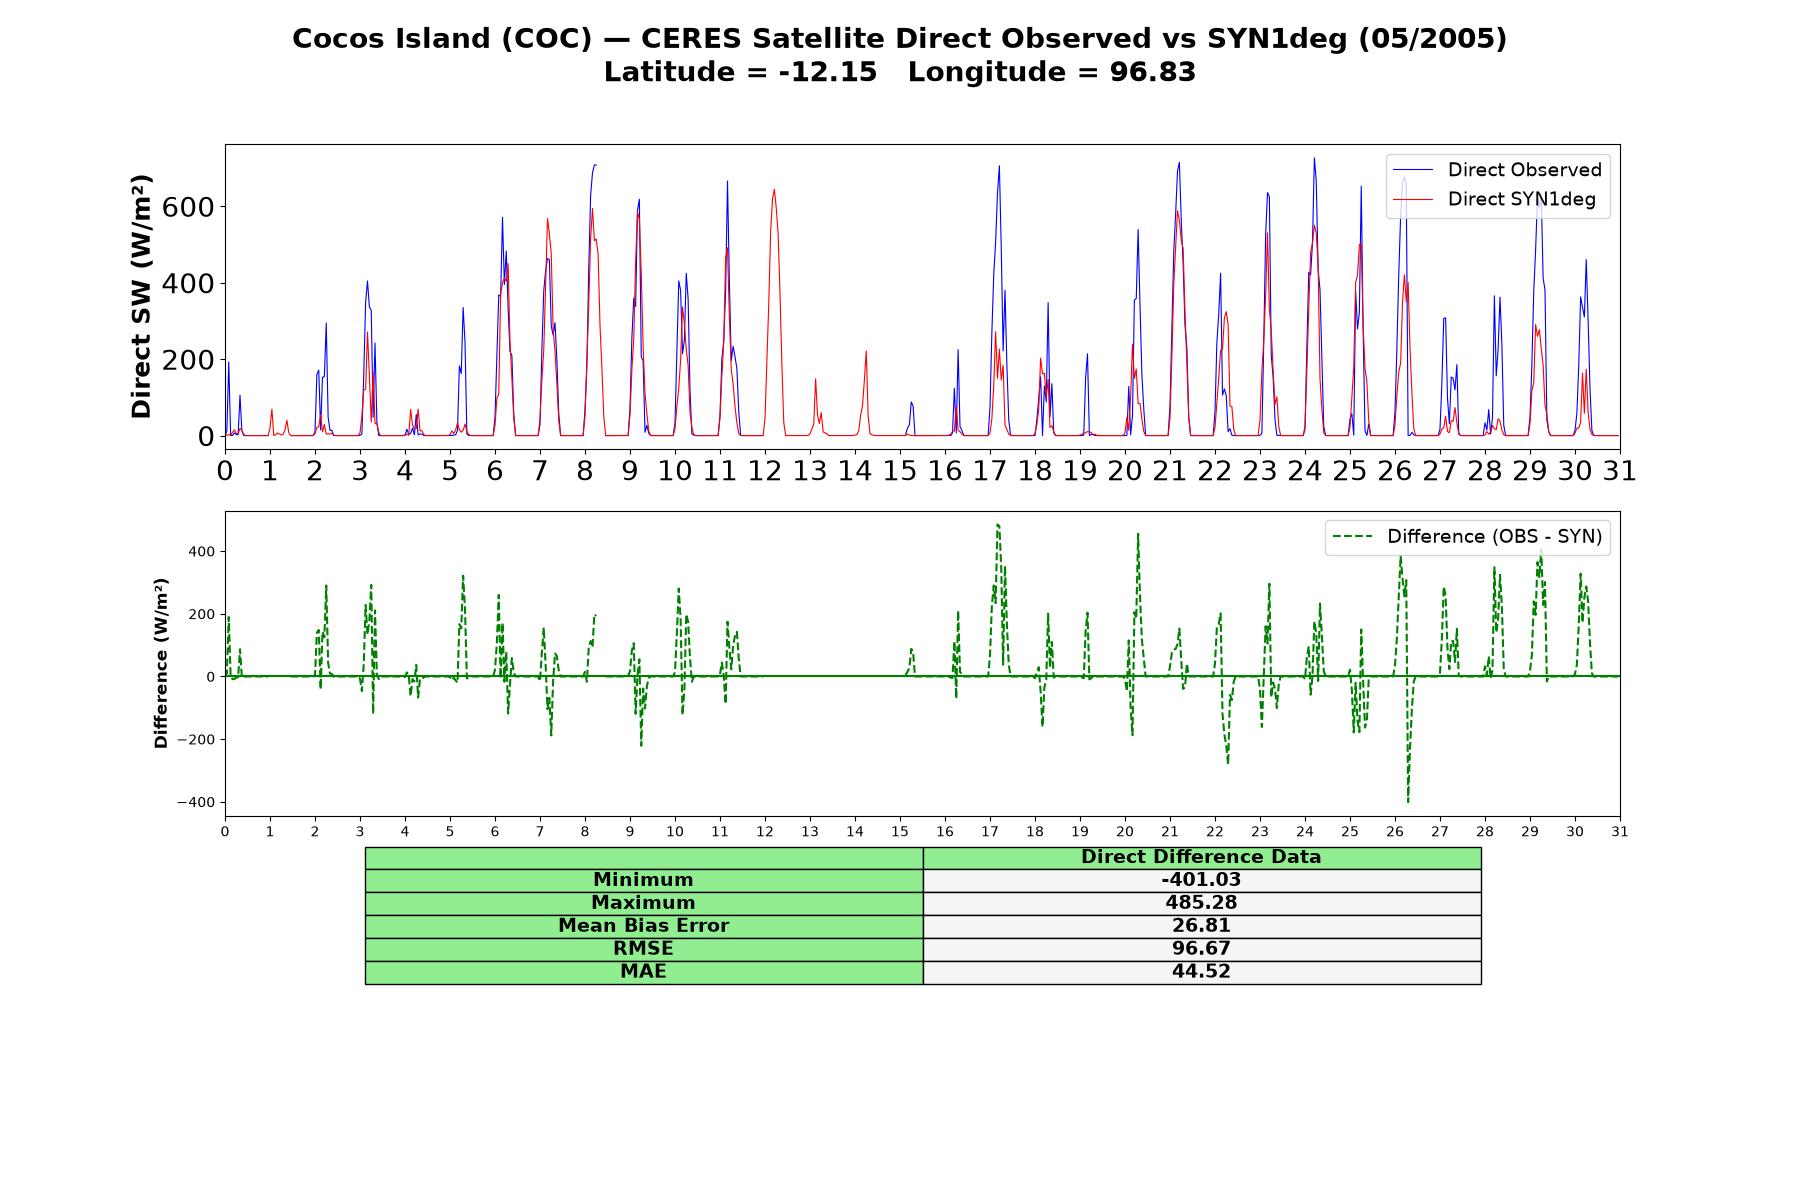Click the green dashed Difference legend line
The width and height of the screenshot is (1800, 1200).
1352,537
